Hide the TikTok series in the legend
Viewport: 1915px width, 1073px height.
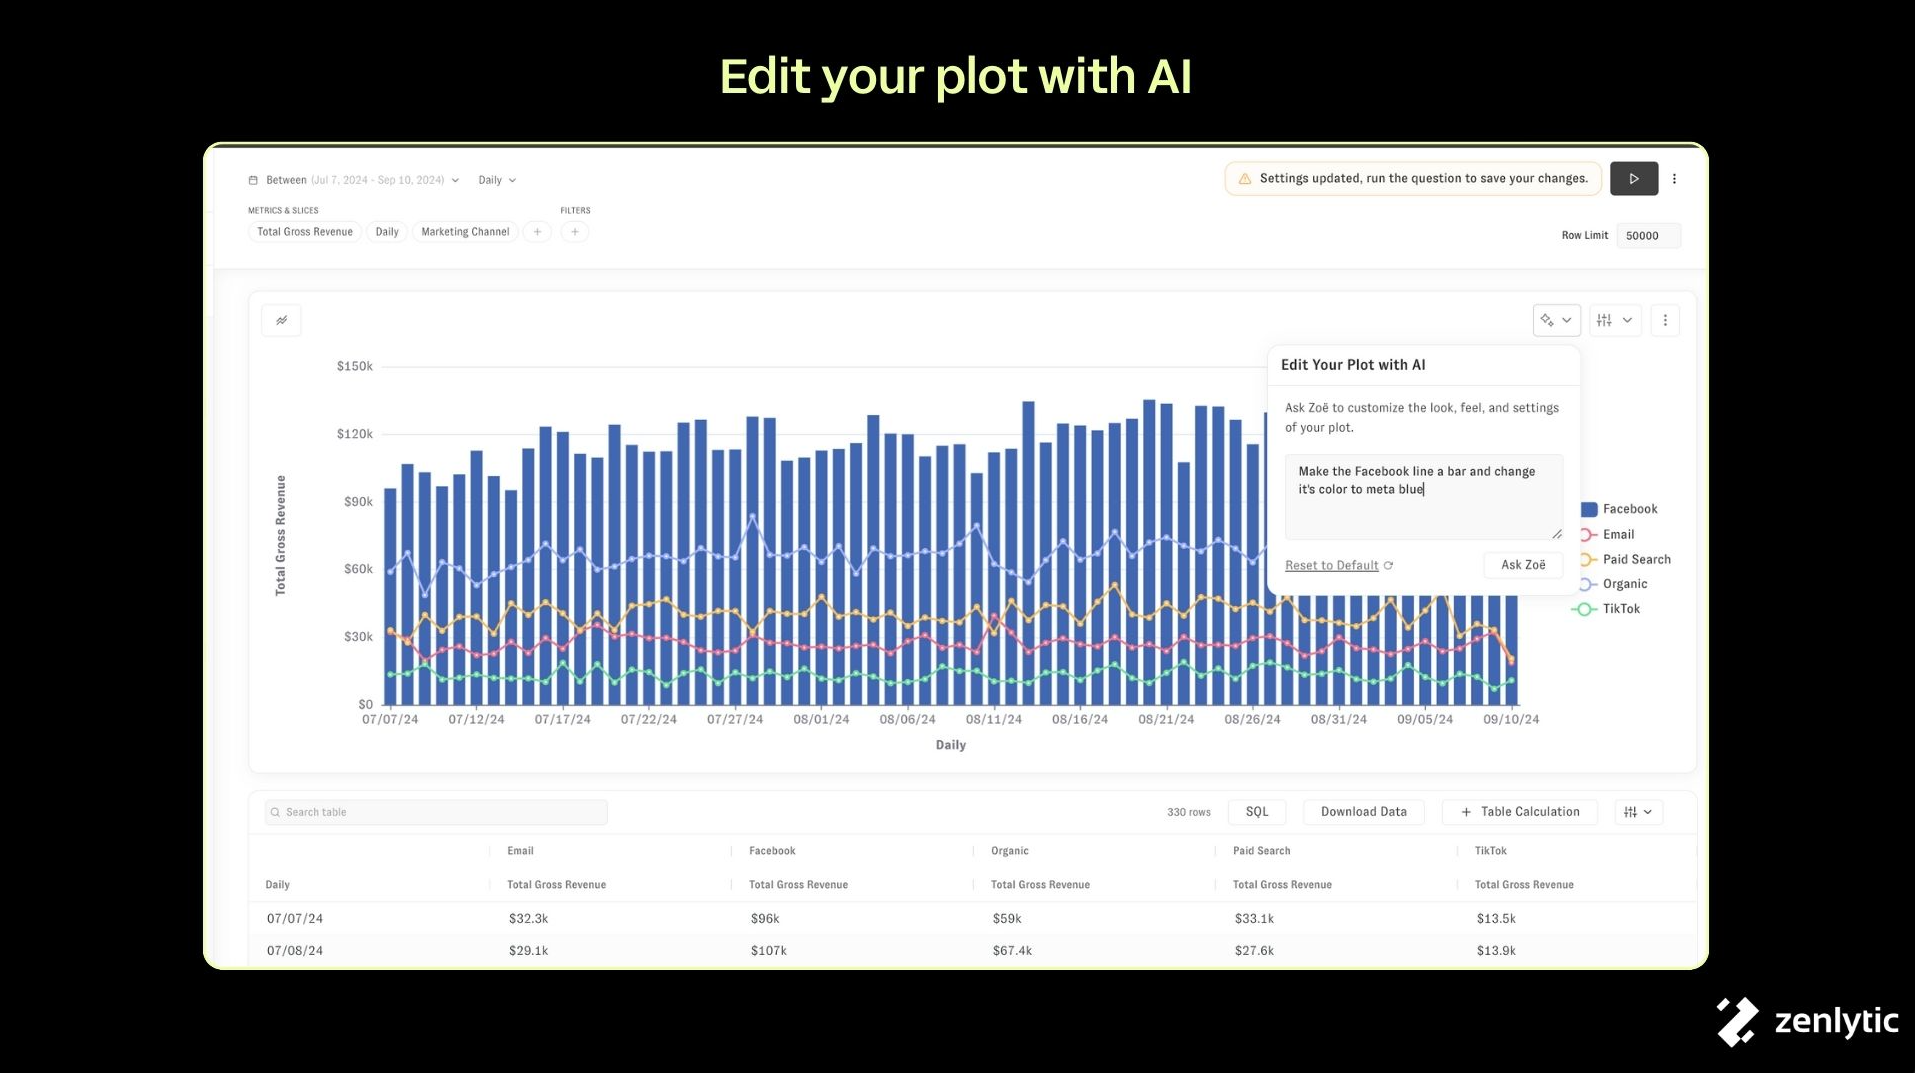(1620, 609)
